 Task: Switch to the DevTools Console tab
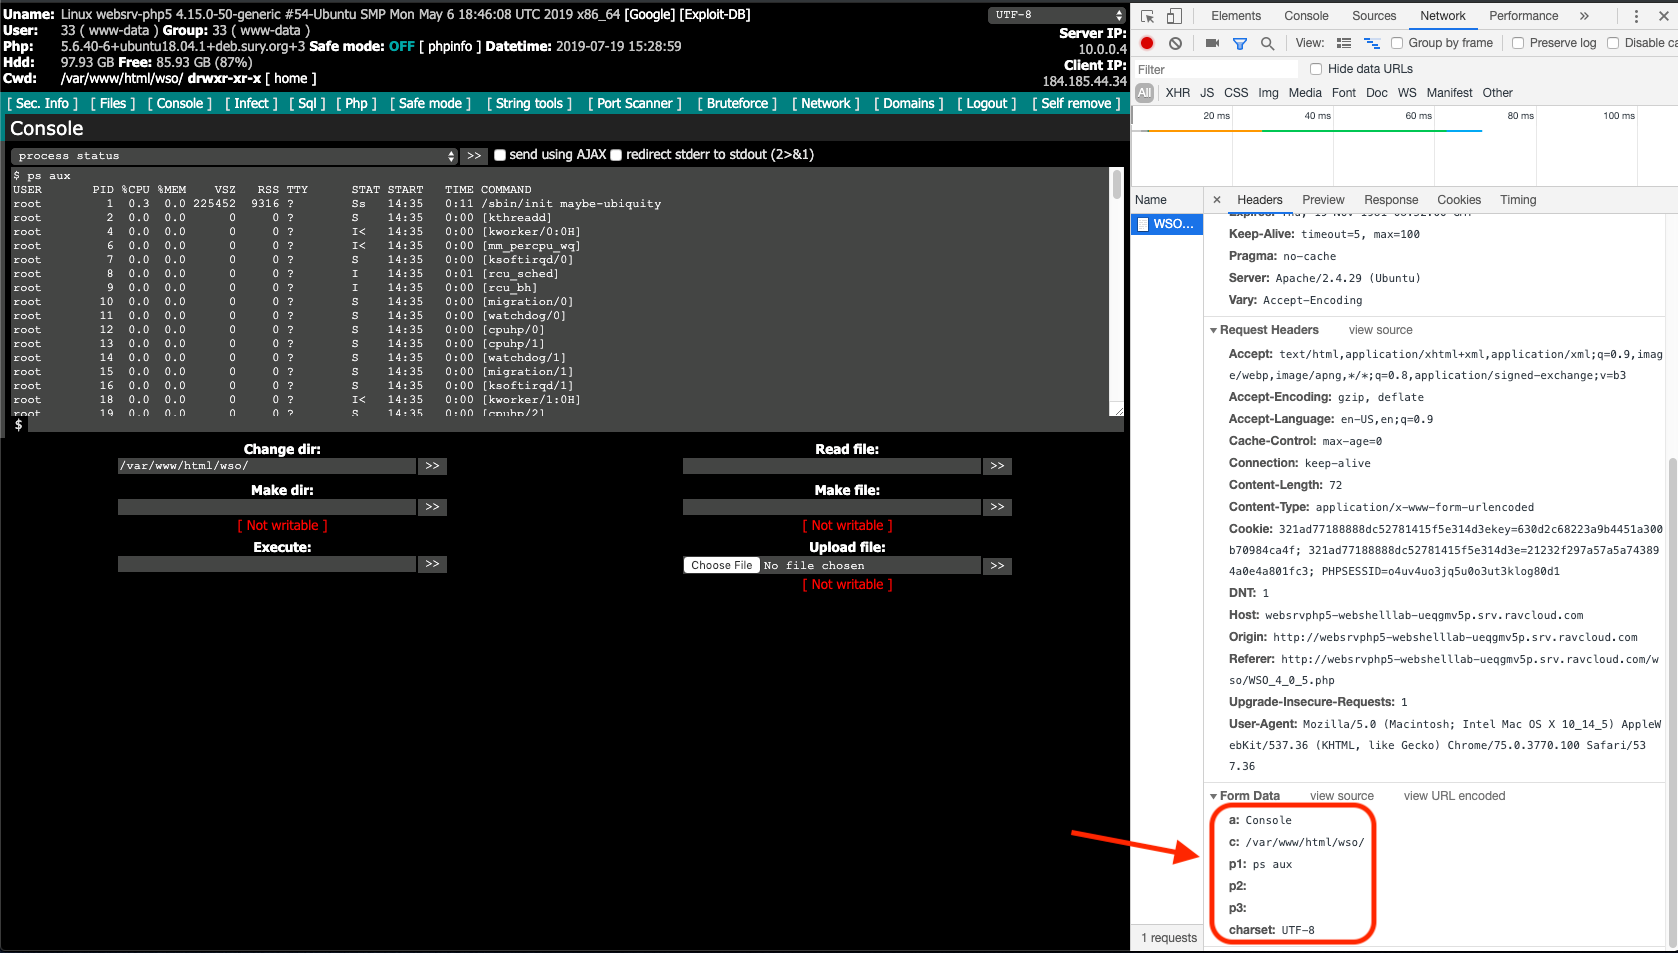[x=1306, y=16]
